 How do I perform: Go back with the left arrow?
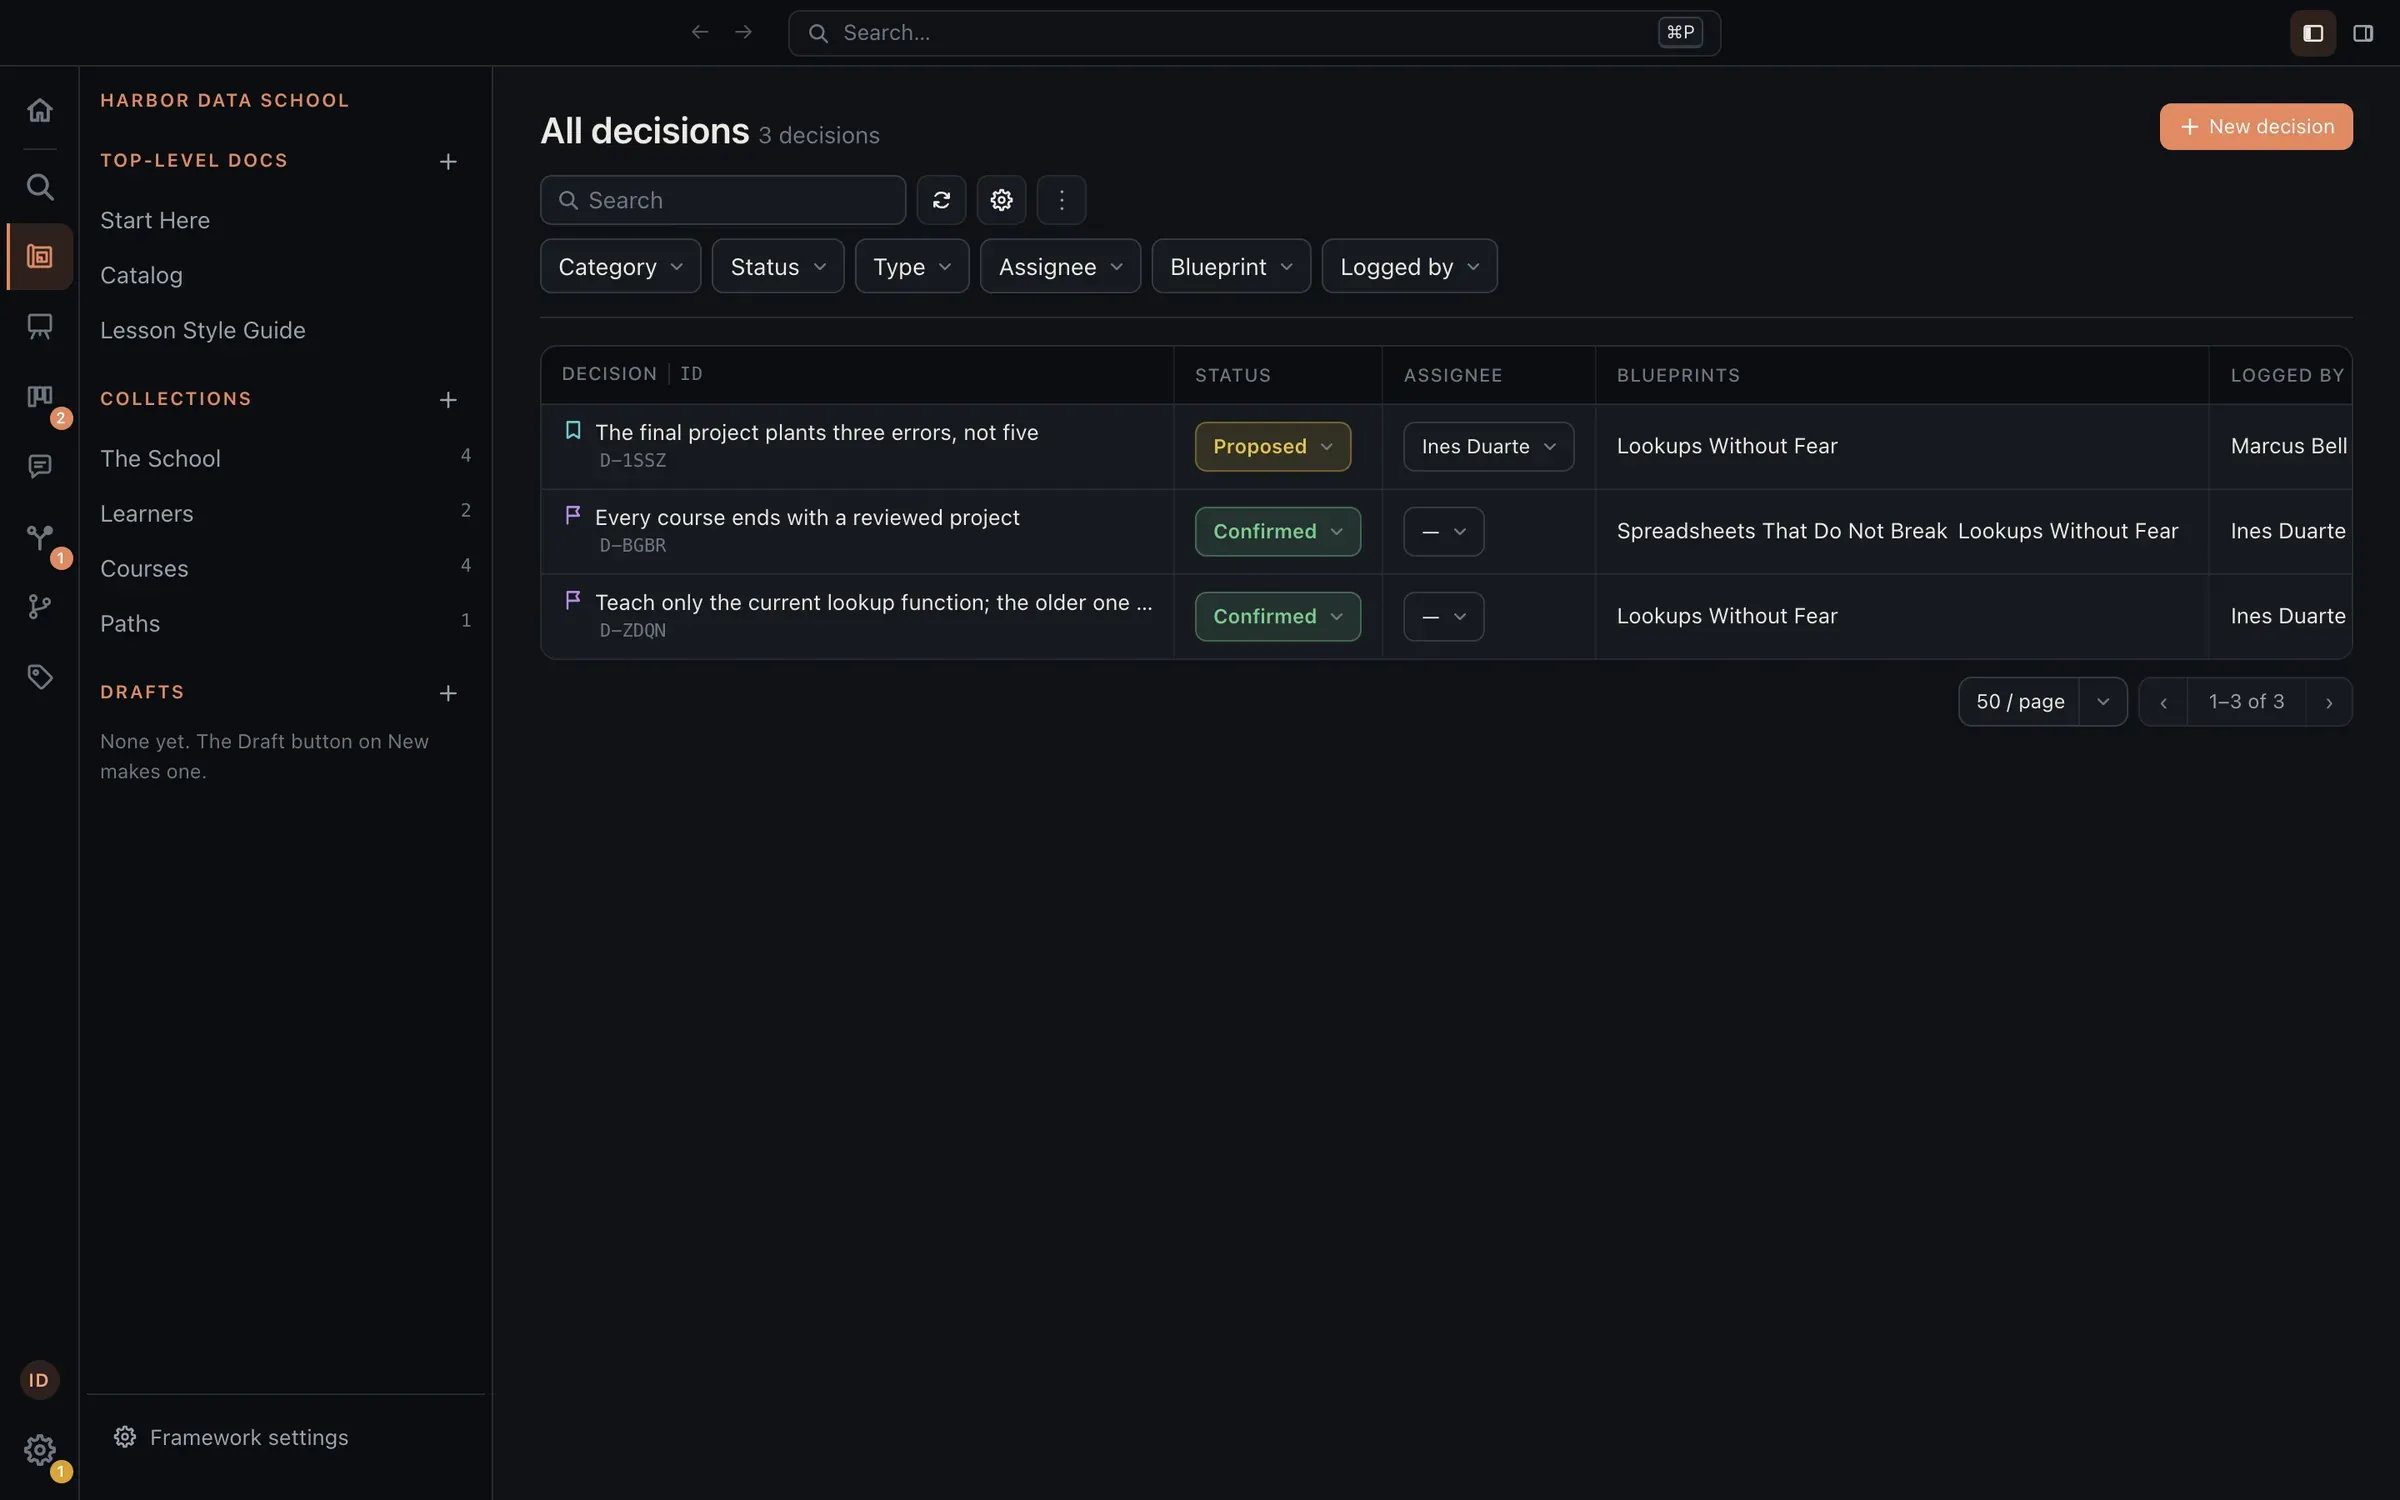point(700,32)
